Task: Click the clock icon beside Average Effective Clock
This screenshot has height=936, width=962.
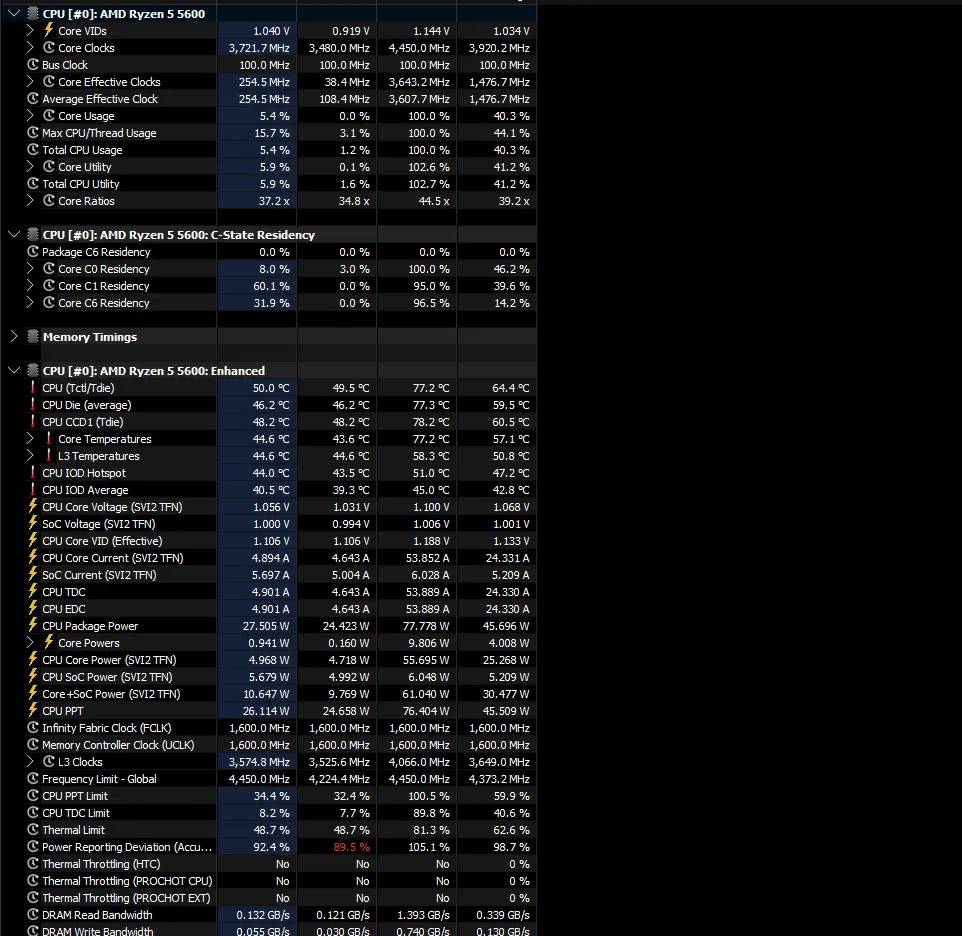Action: (33, 98)
